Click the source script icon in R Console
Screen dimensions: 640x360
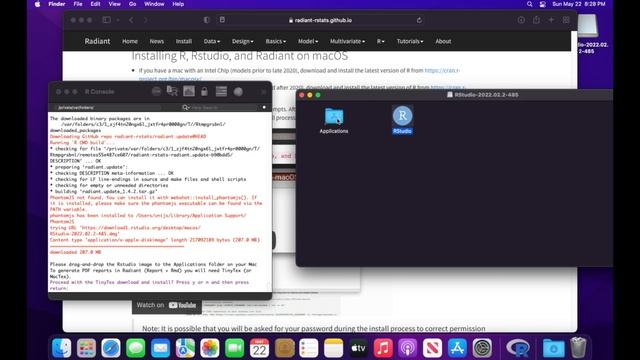point(172,91)
